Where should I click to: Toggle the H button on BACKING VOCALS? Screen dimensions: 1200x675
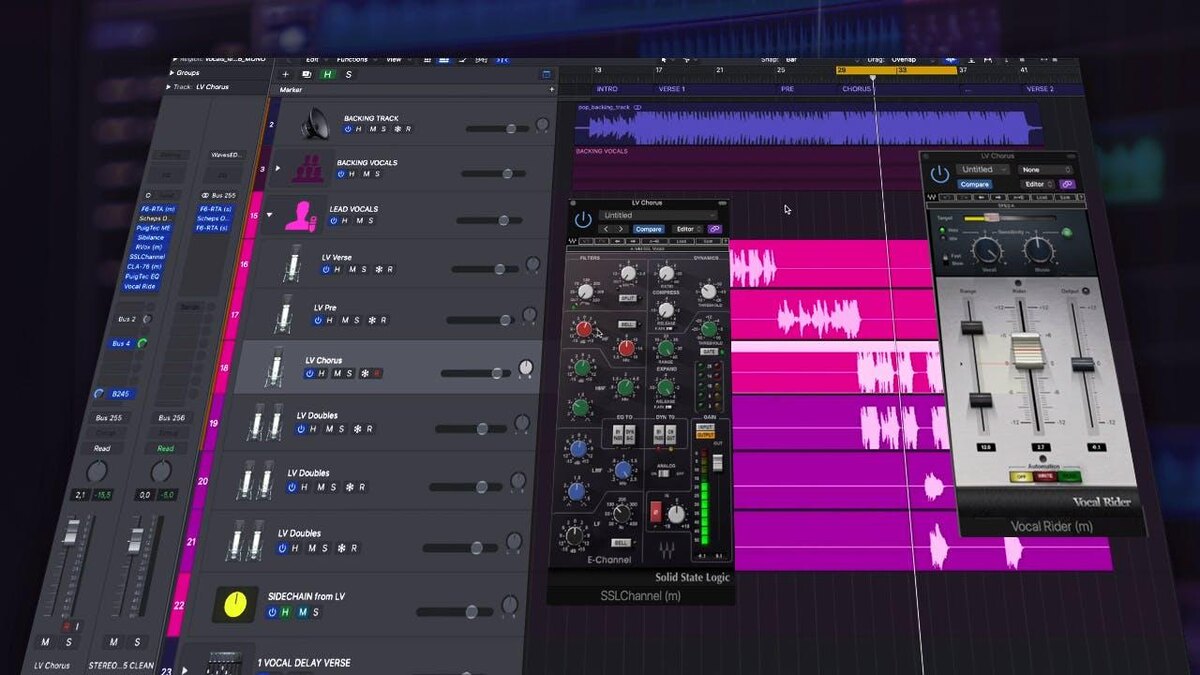coord(353,174)
